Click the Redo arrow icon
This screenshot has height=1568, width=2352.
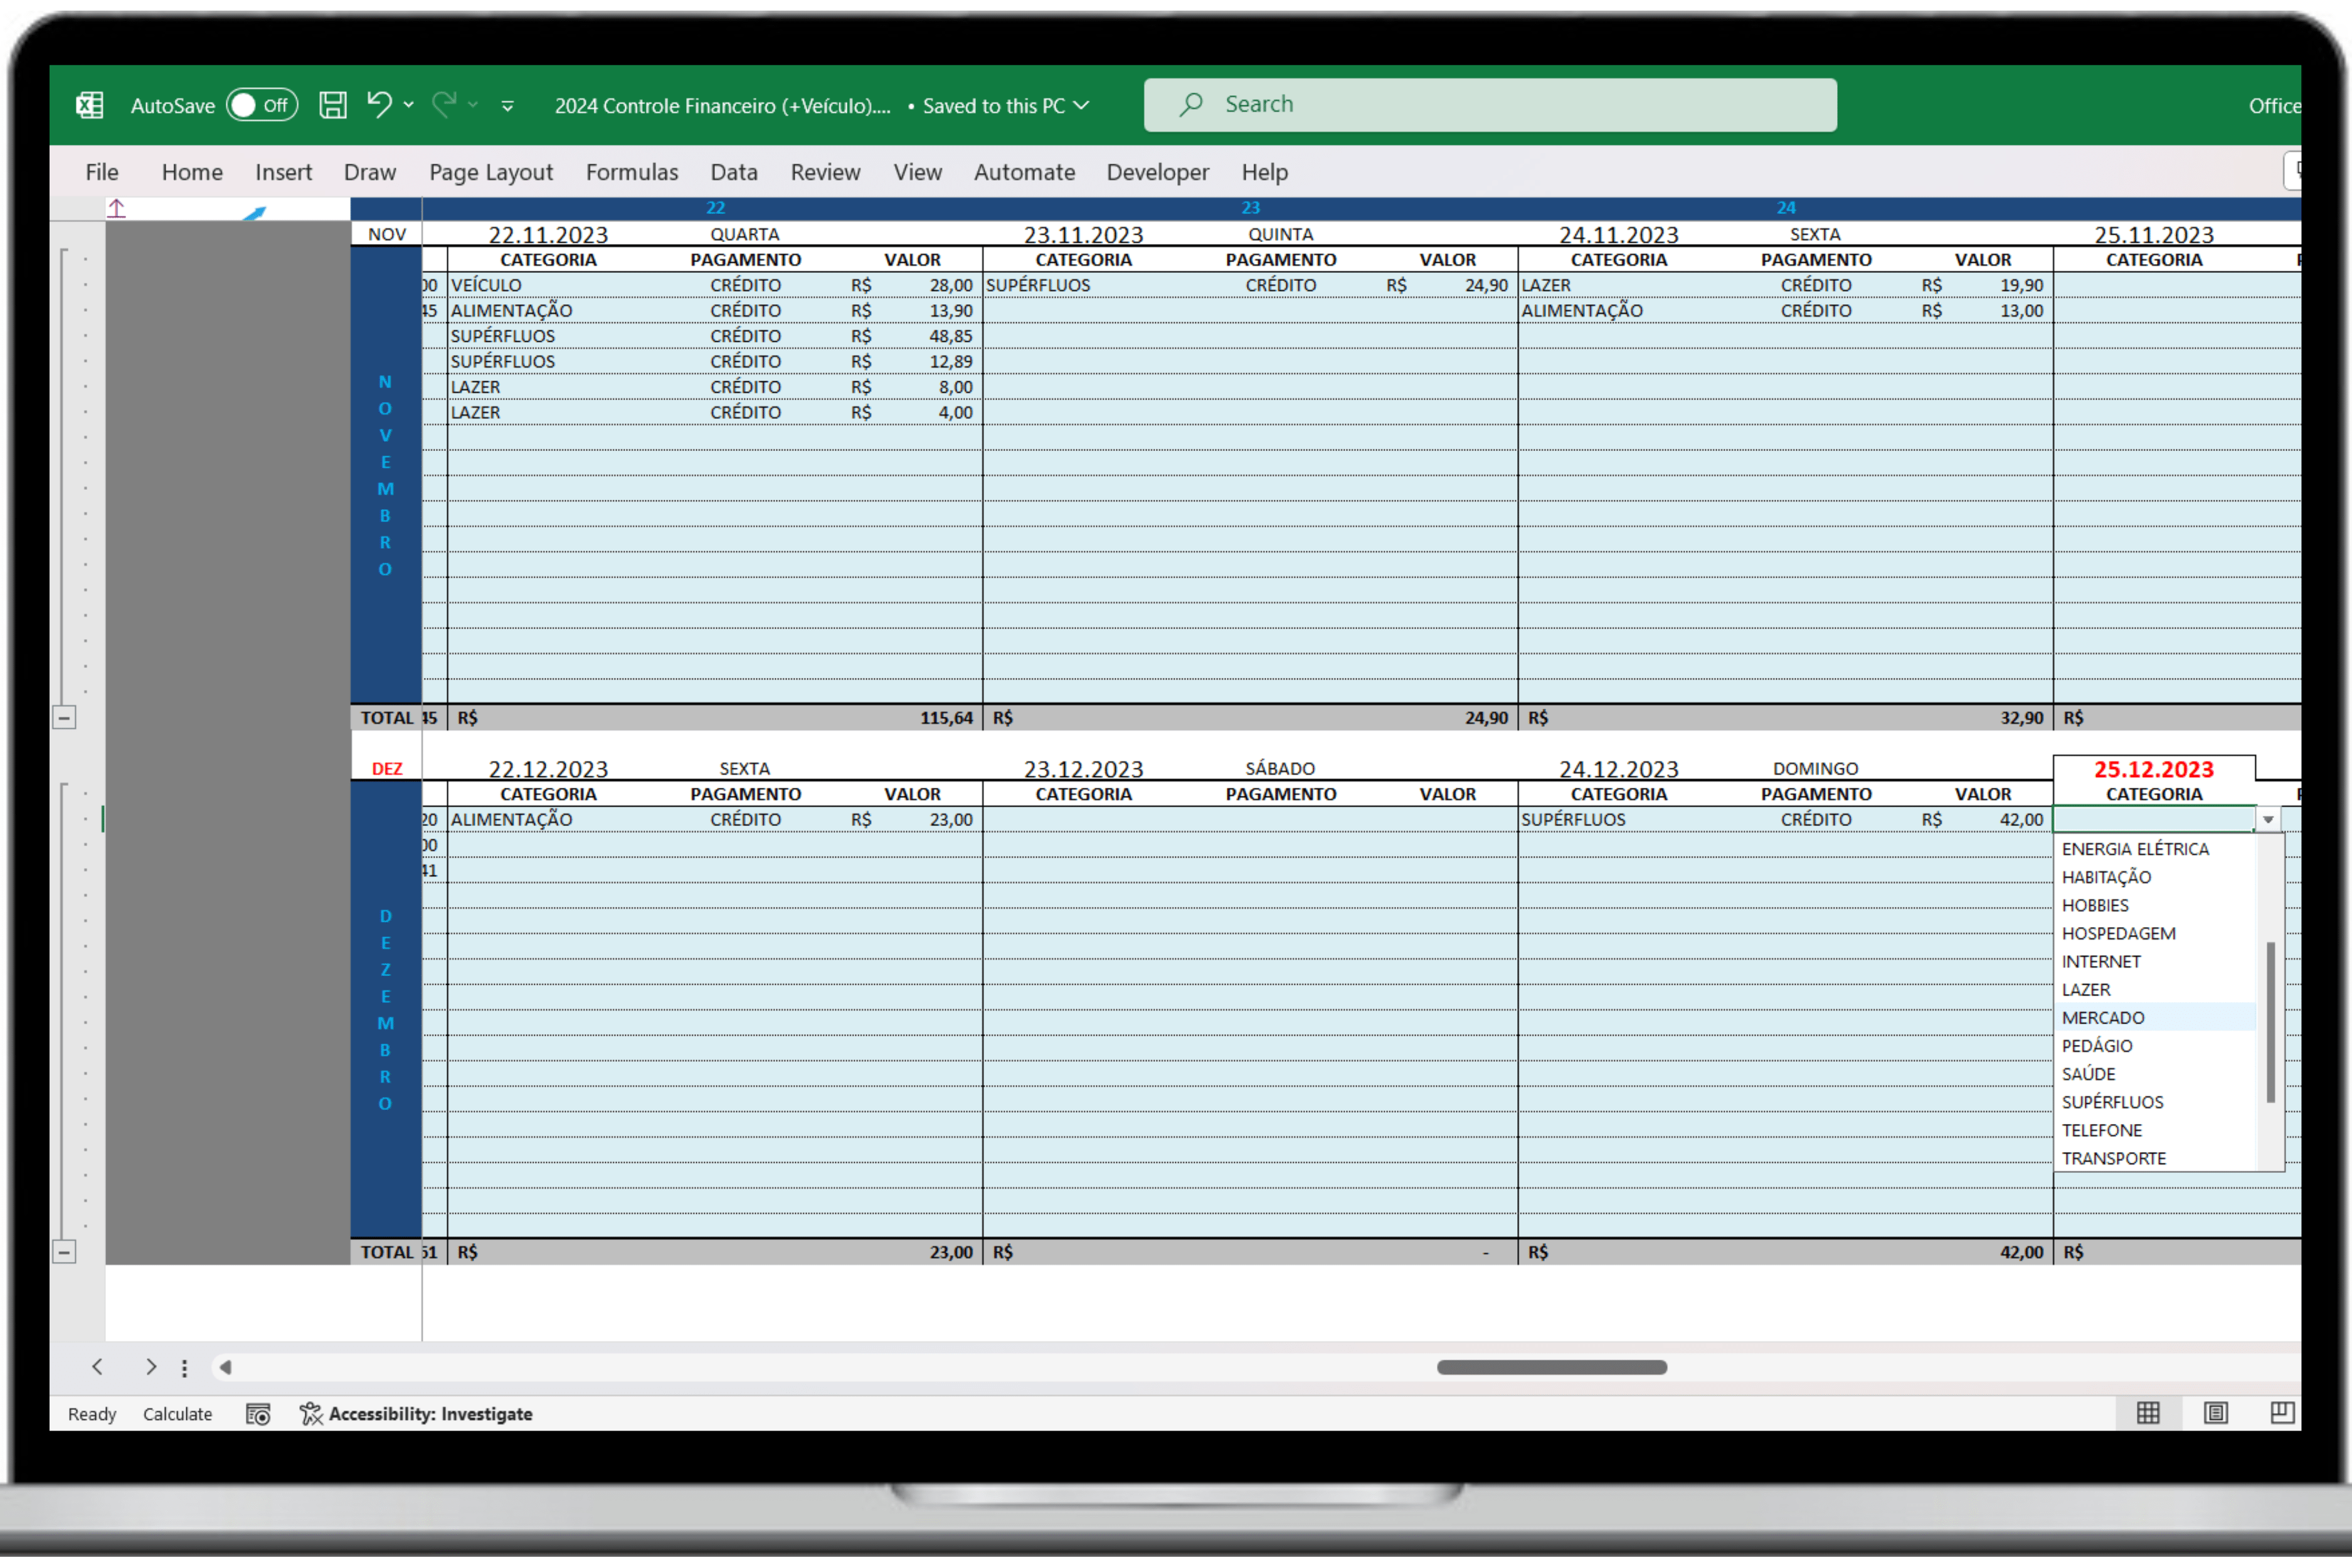pos(445,104)
